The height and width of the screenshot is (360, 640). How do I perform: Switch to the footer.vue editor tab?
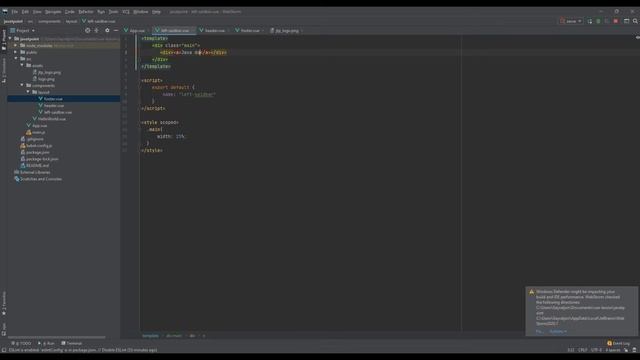click(x=248, y=31)
